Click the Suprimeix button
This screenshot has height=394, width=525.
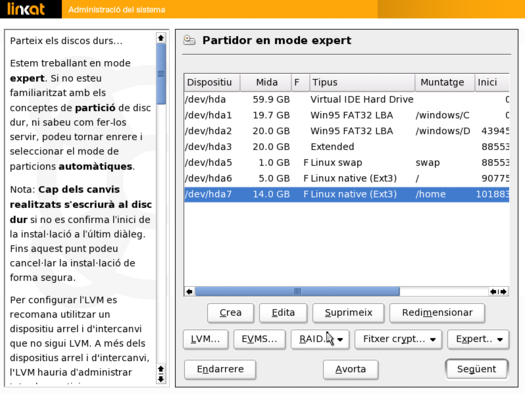(x=348, y=313)
